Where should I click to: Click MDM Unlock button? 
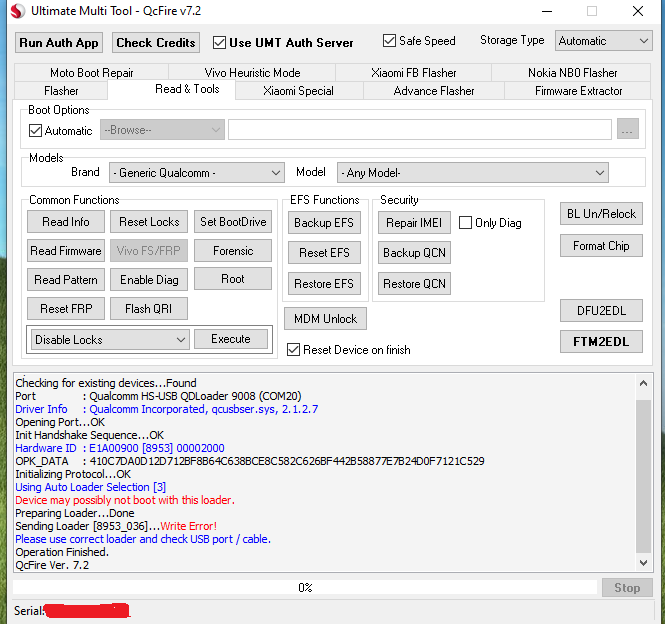[325, 319]
